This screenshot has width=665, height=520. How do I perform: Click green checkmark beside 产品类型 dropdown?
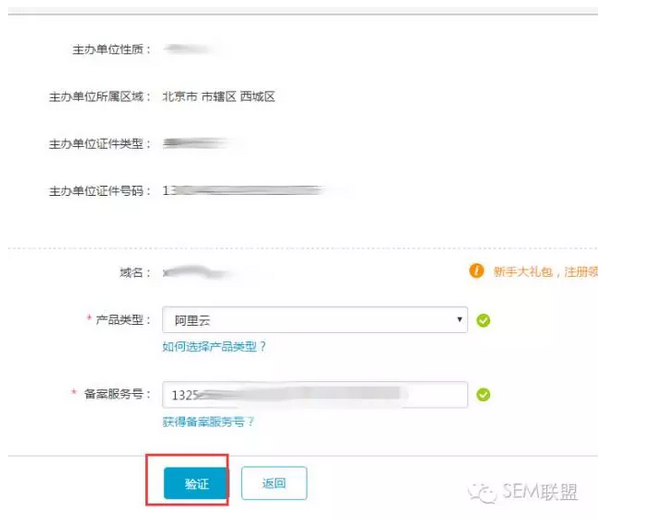[x=483, y=320]
